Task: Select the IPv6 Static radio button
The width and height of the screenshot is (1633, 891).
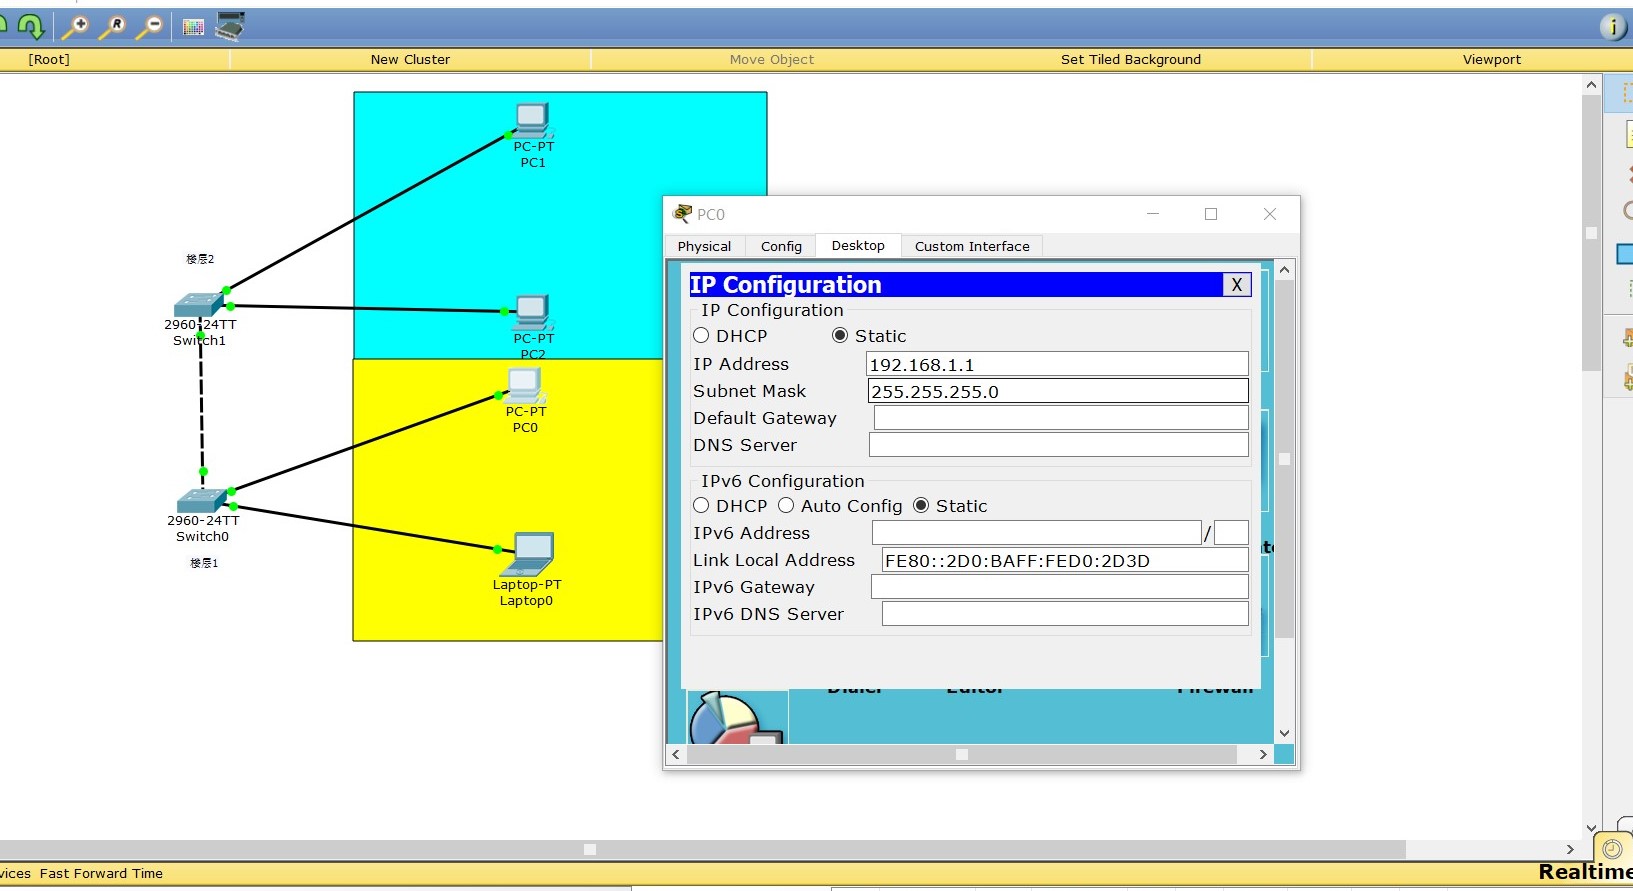Action: (921, 506)
